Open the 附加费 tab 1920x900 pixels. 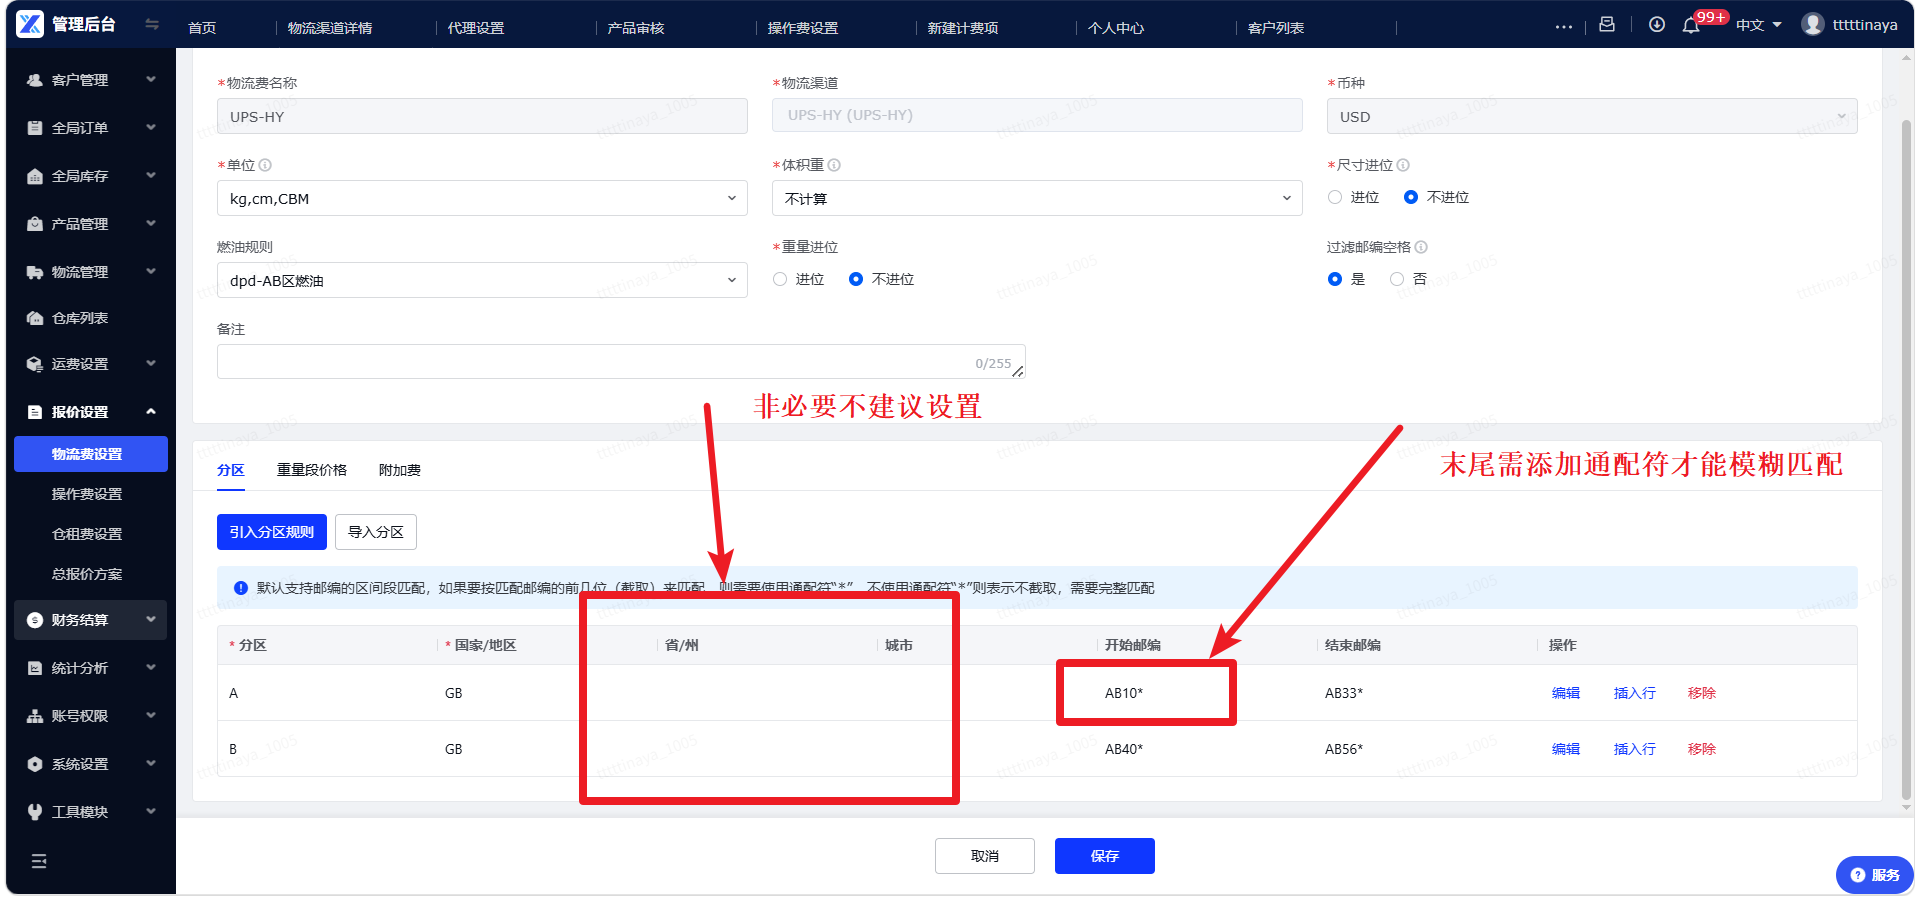click(x=400, y=470)
